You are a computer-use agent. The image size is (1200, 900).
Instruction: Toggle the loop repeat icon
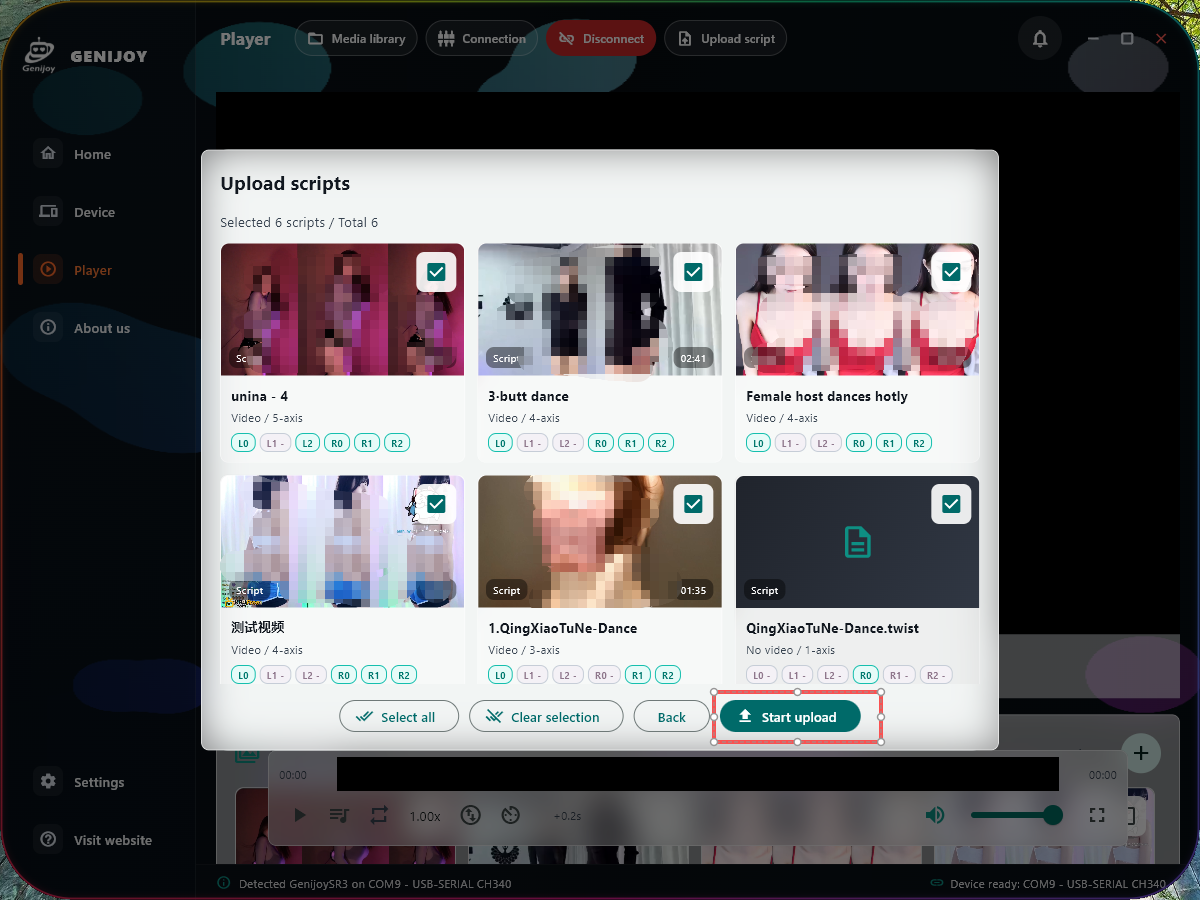click(x=378, y=815)
